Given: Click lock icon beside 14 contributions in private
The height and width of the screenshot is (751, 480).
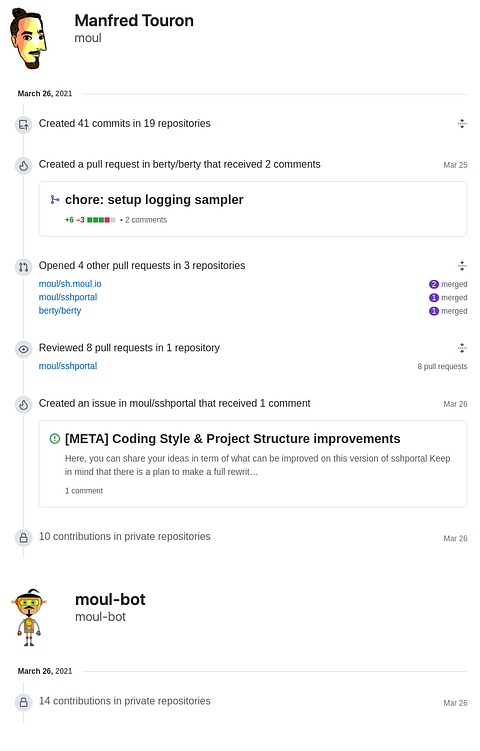Looking at the screenshot, I should (23, 703).
